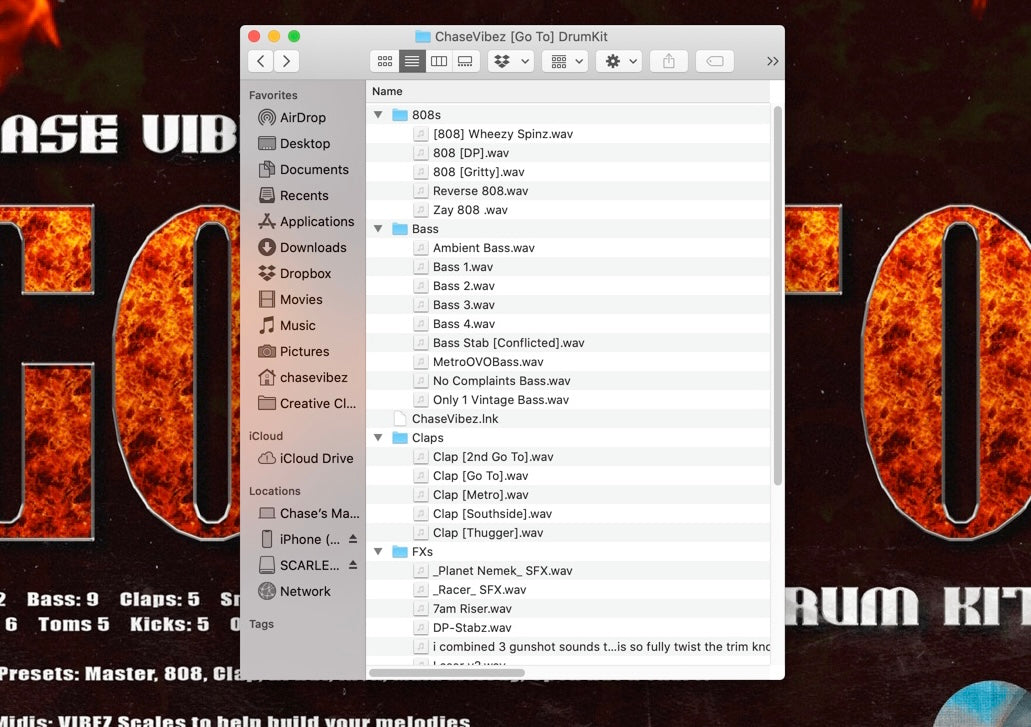Select Clap [Southside].wav file
1031x727 pixels.
tap(568, 514)
